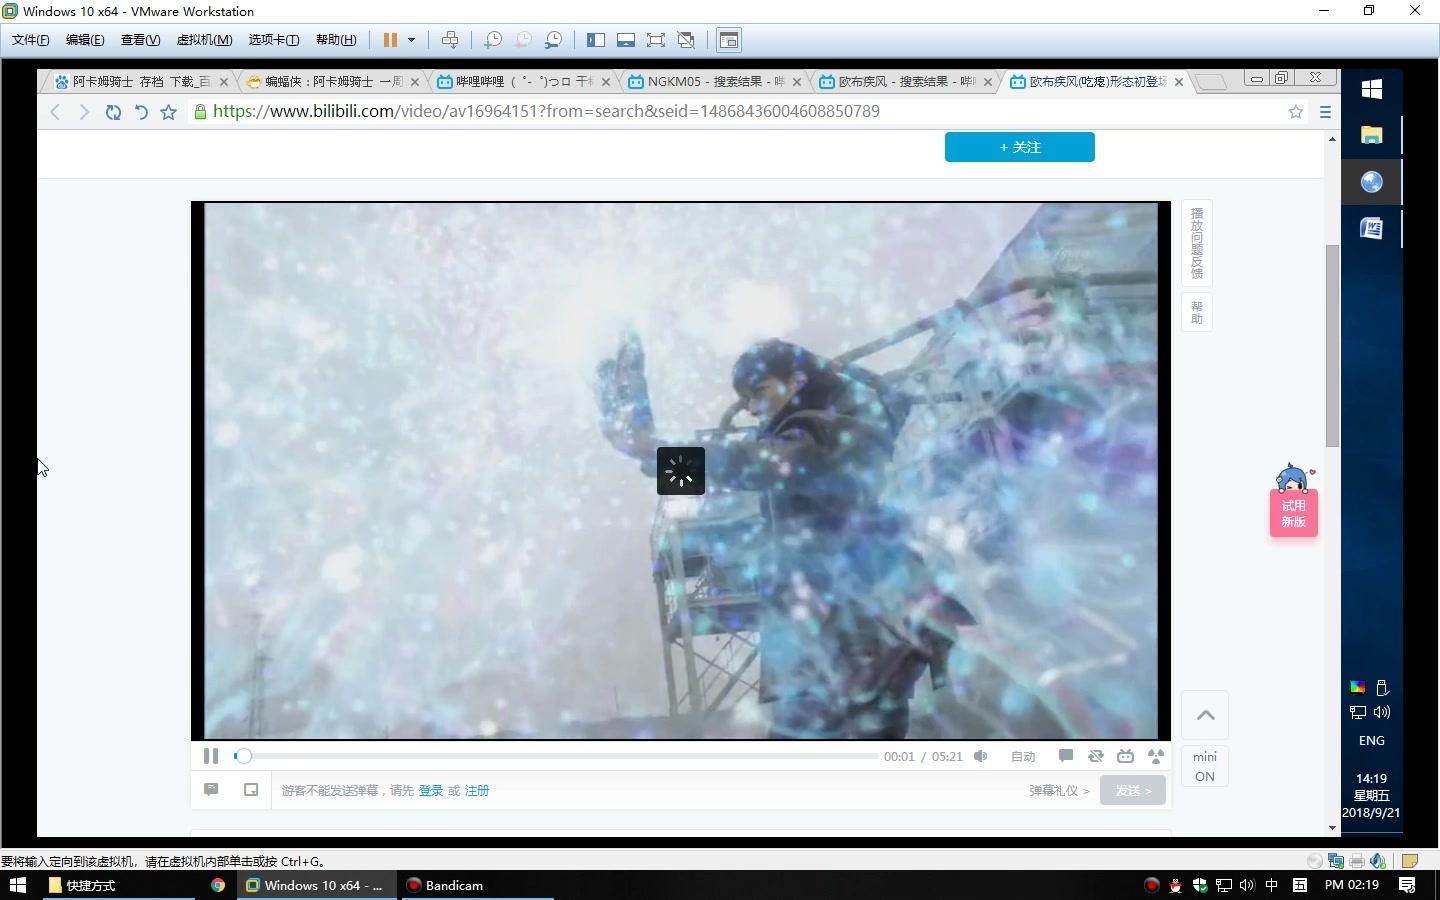Bookmark page with star at address bar end
Viewport: 1440px width, 900px height.
pyautogui.click(x=1296, y=112)
